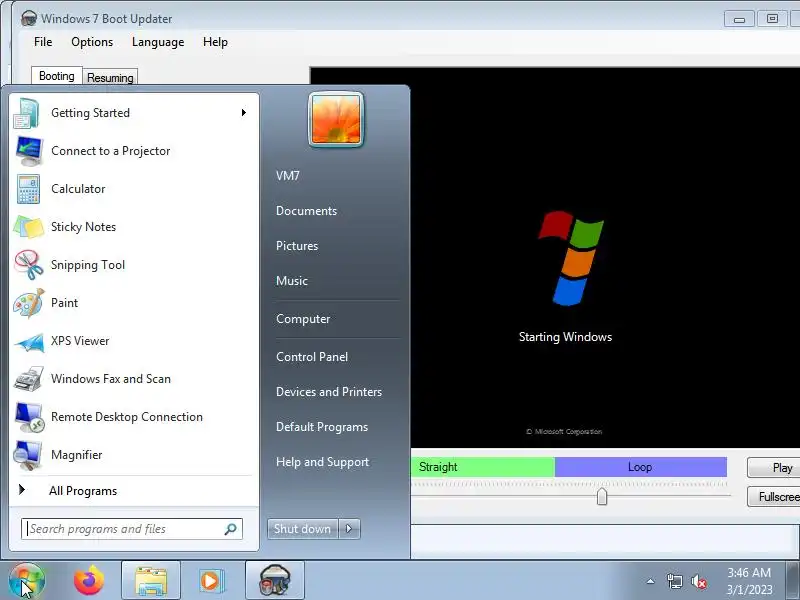Click the clock showing 3:46 AM
The image size is (800, 600).
point(749,572)
